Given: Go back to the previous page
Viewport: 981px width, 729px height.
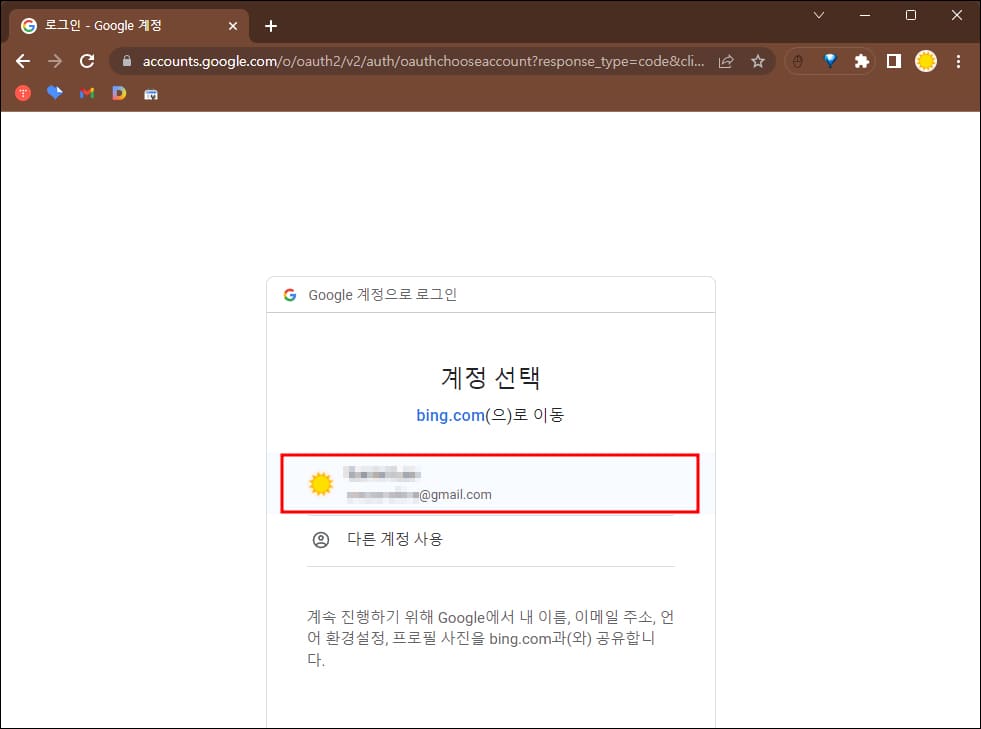Looking at the screenshot, I should pyautogui.click(x=23, y=61).
